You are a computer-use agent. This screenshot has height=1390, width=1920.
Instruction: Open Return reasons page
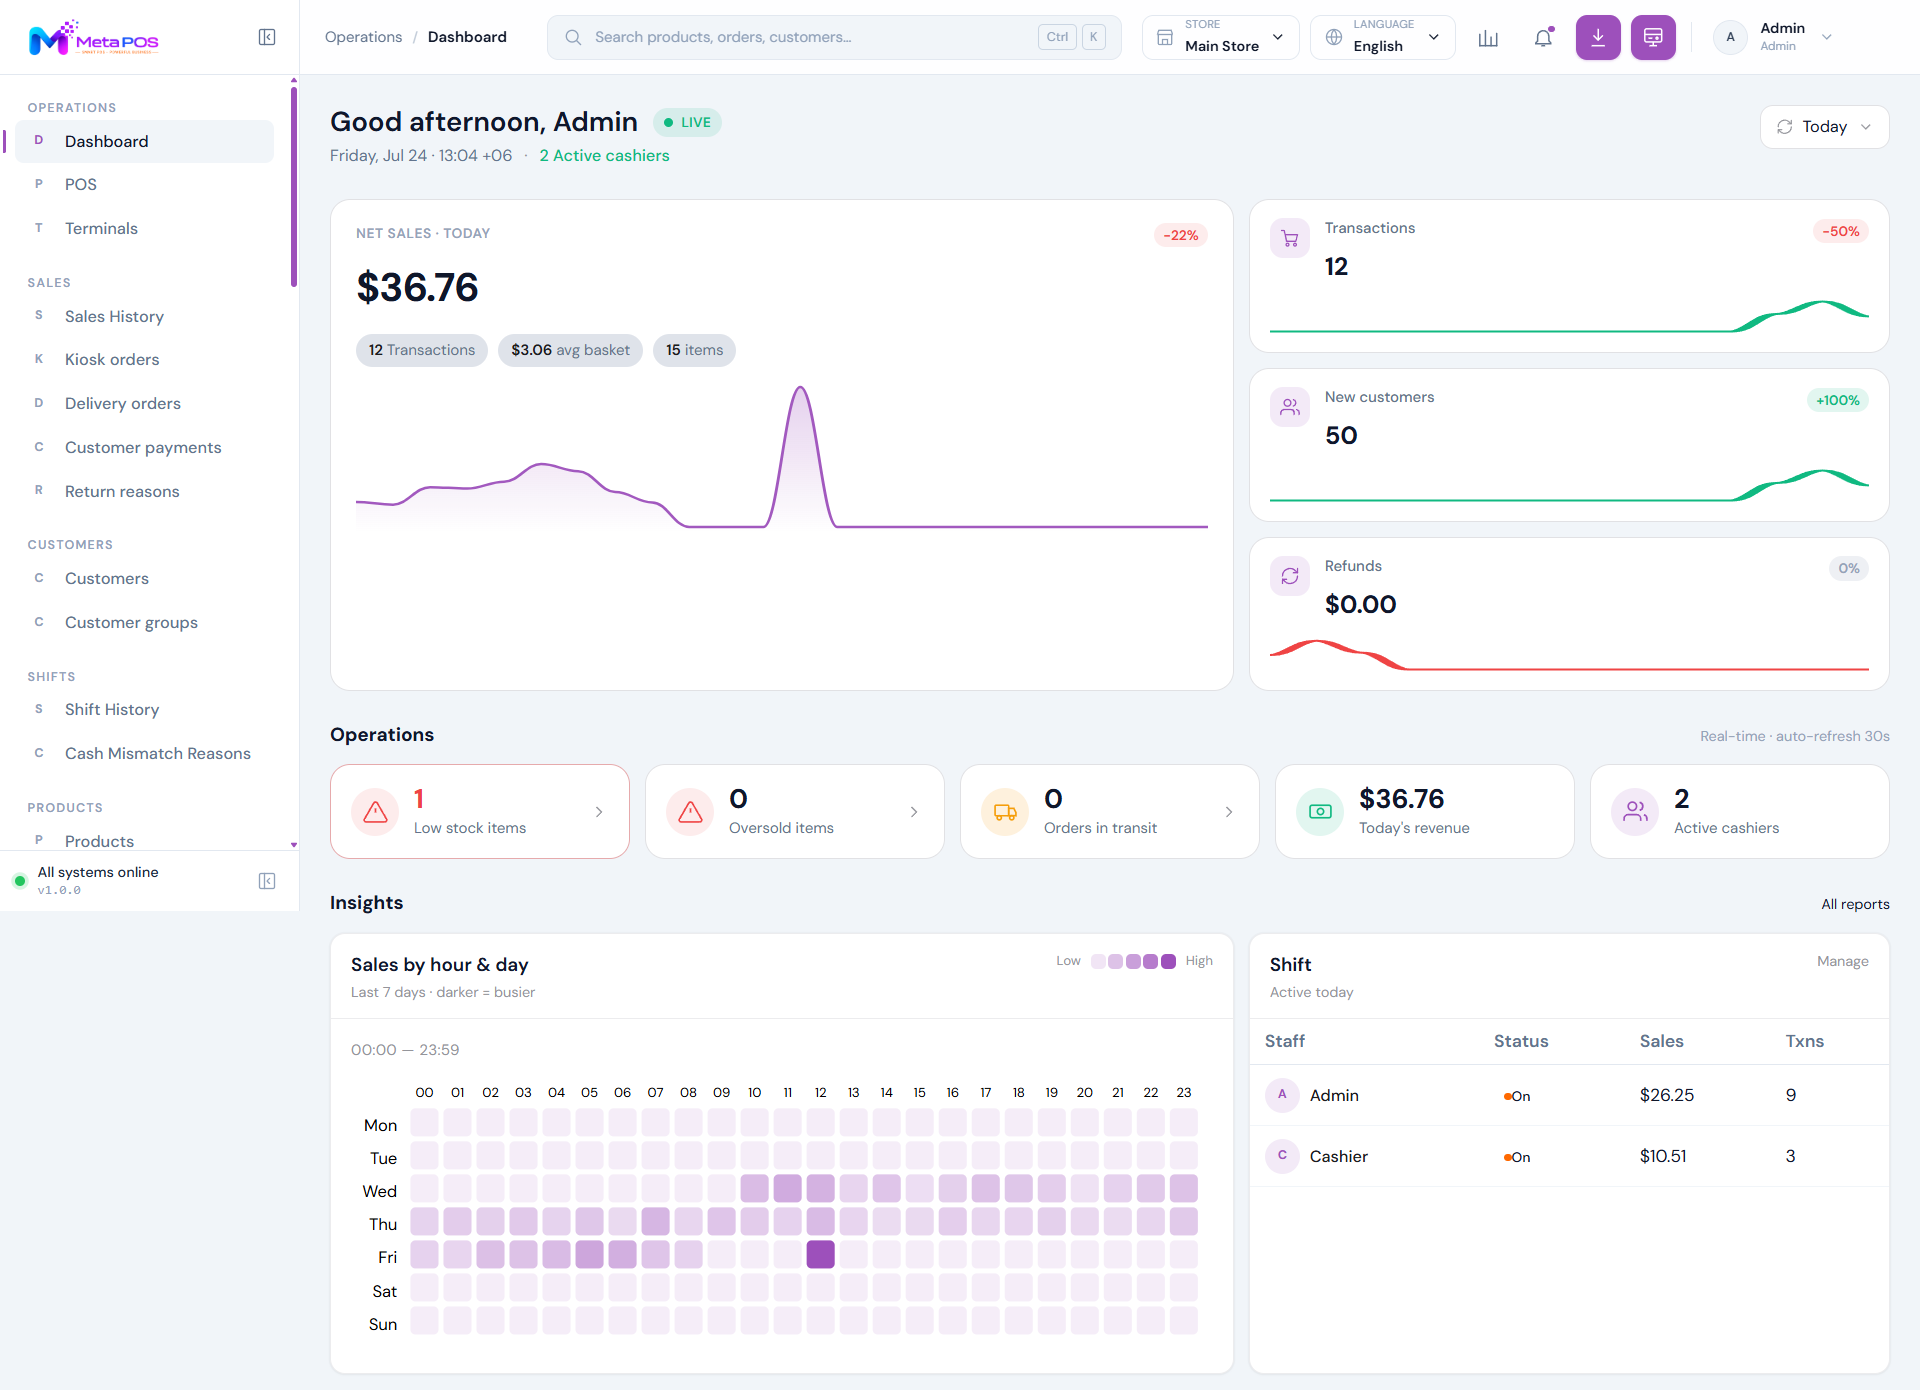click(144, 492)
